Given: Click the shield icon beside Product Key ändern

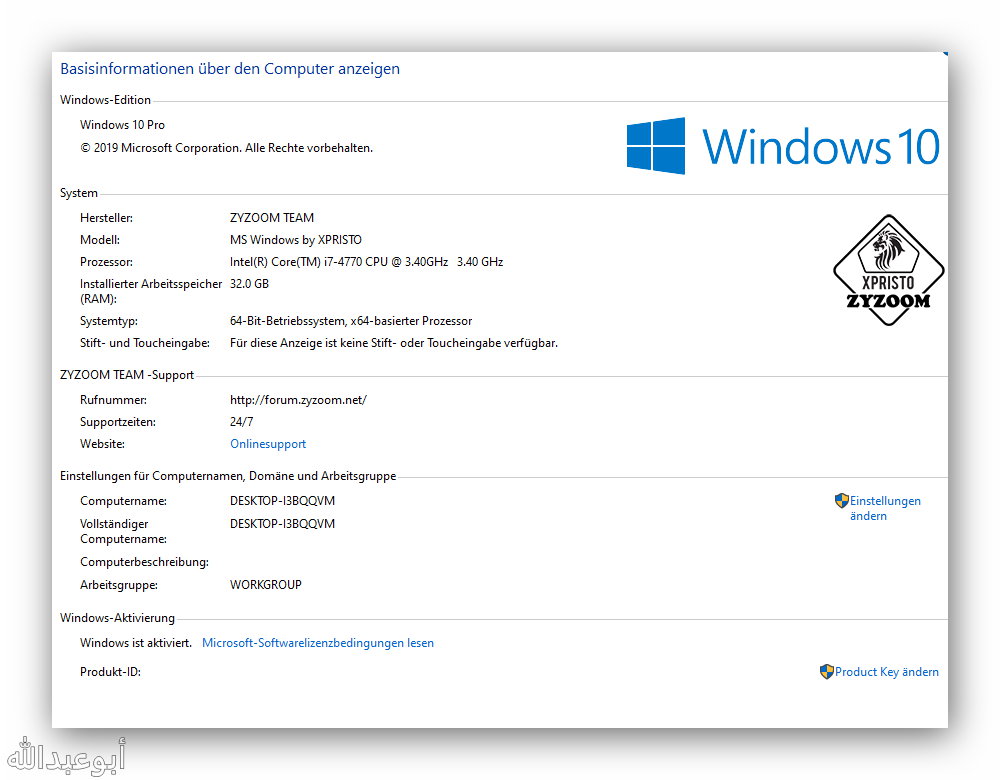Looking at the screenshot, I should (x=826, y=672).
